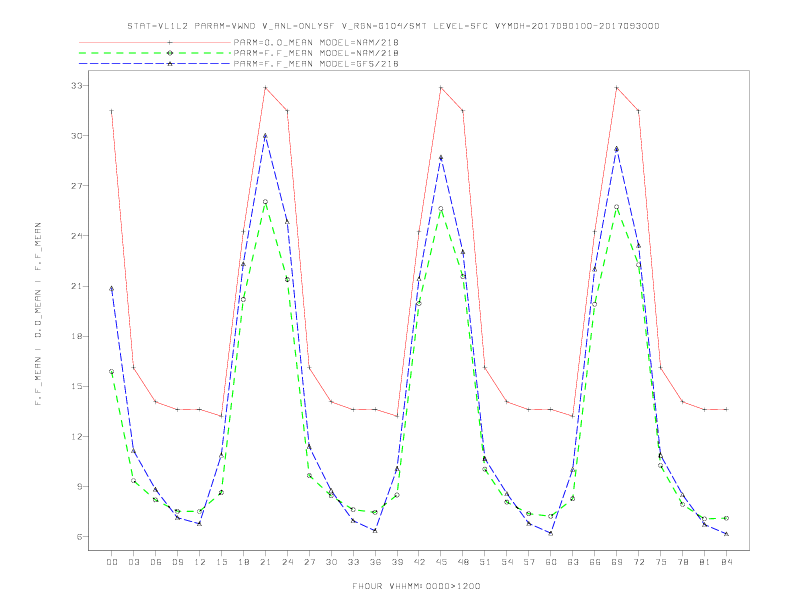The image size is (792, 612).
Task: Click the chart title starting with STAT=VL1L2
Action: [x=393, y=26]
